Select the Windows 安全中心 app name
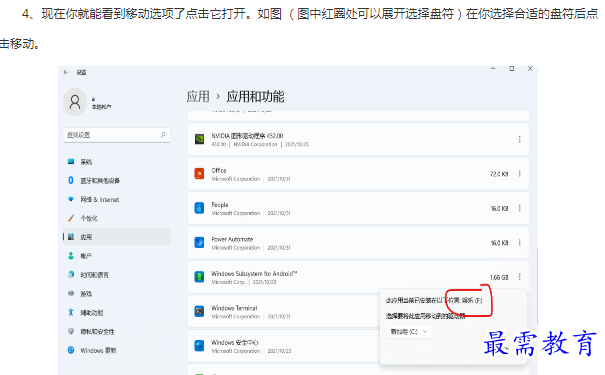This screenshot has width=605, height=375. tap(235, 342)
